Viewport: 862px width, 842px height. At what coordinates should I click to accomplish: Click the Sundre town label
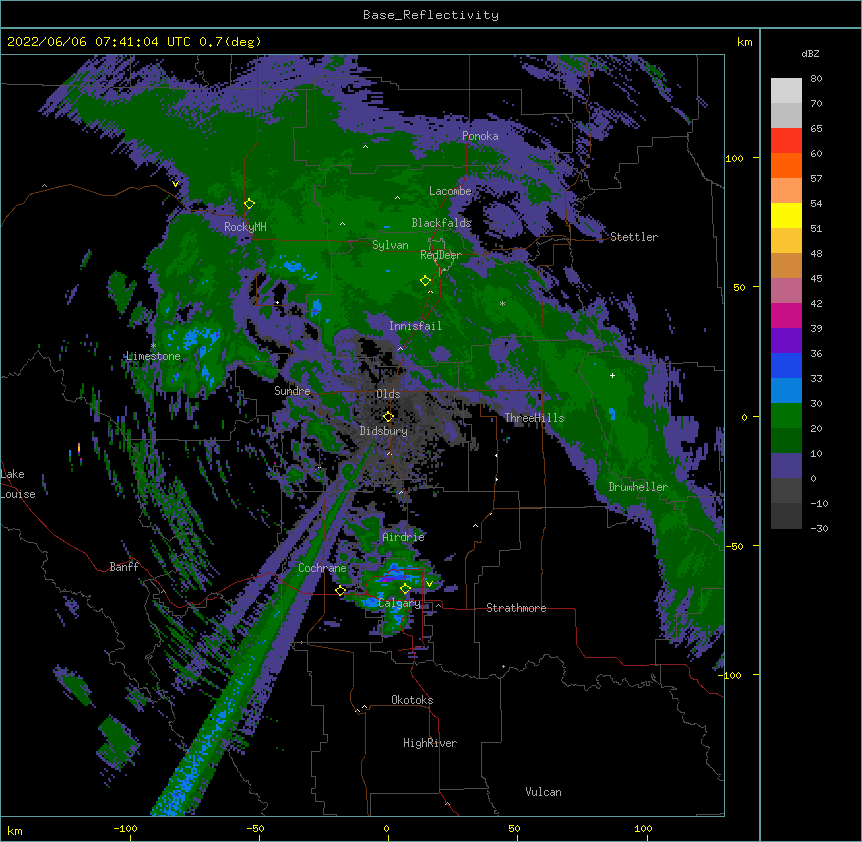292,391
